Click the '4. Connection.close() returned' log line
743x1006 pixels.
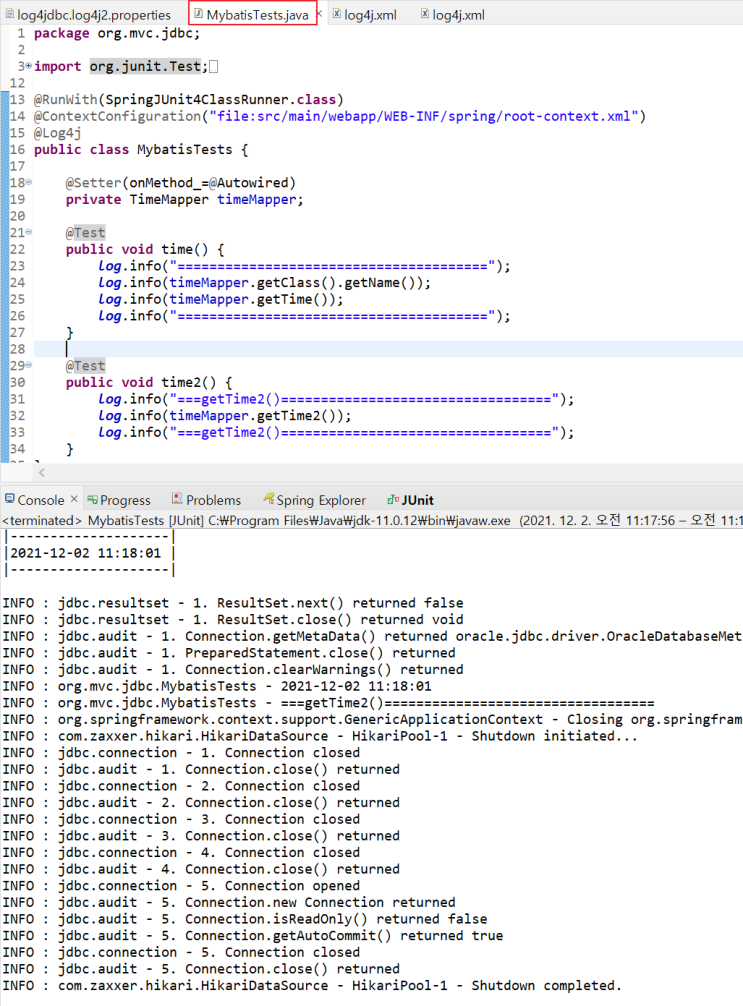pos(201,870)
